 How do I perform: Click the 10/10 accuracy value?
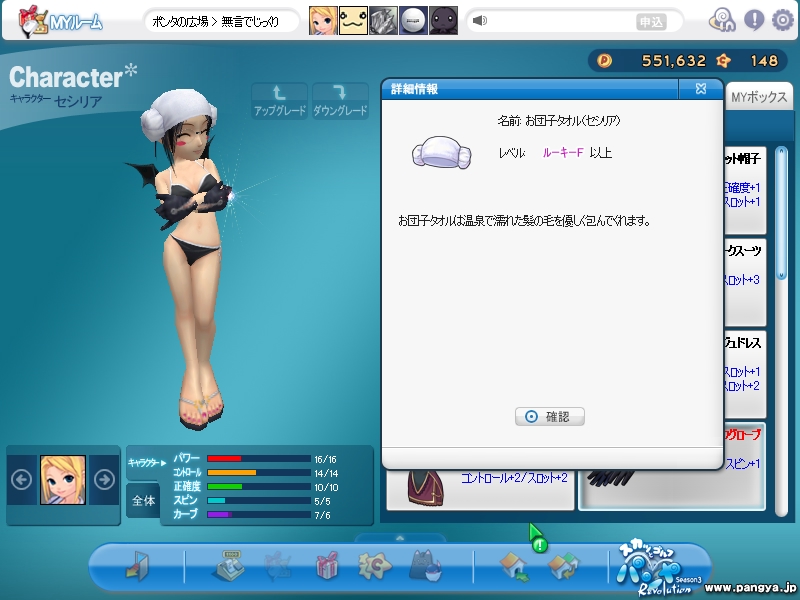tap(326, 487)
